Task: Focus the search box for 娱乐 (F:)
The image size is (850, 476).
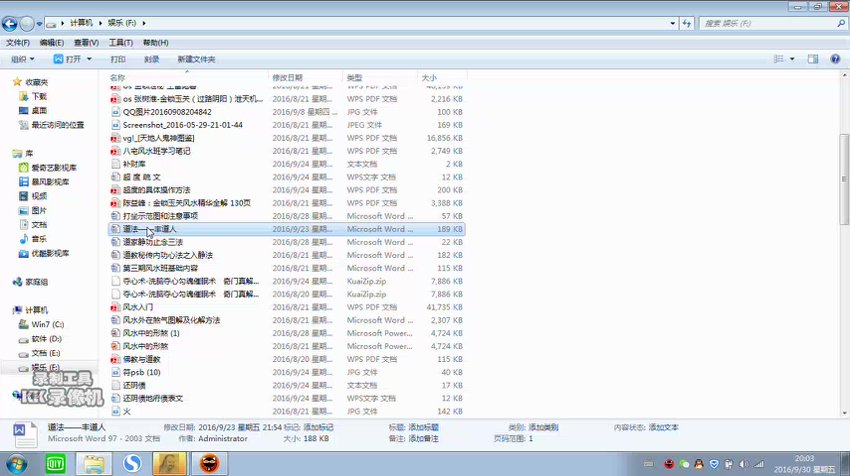Action: [767, 23]
